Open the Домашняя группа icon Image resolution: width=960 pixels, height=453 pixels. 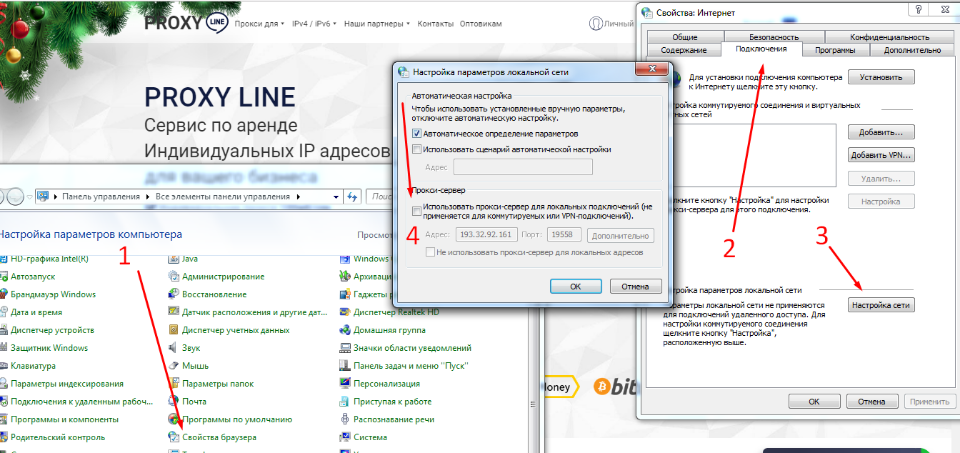[x=345, y=330]
